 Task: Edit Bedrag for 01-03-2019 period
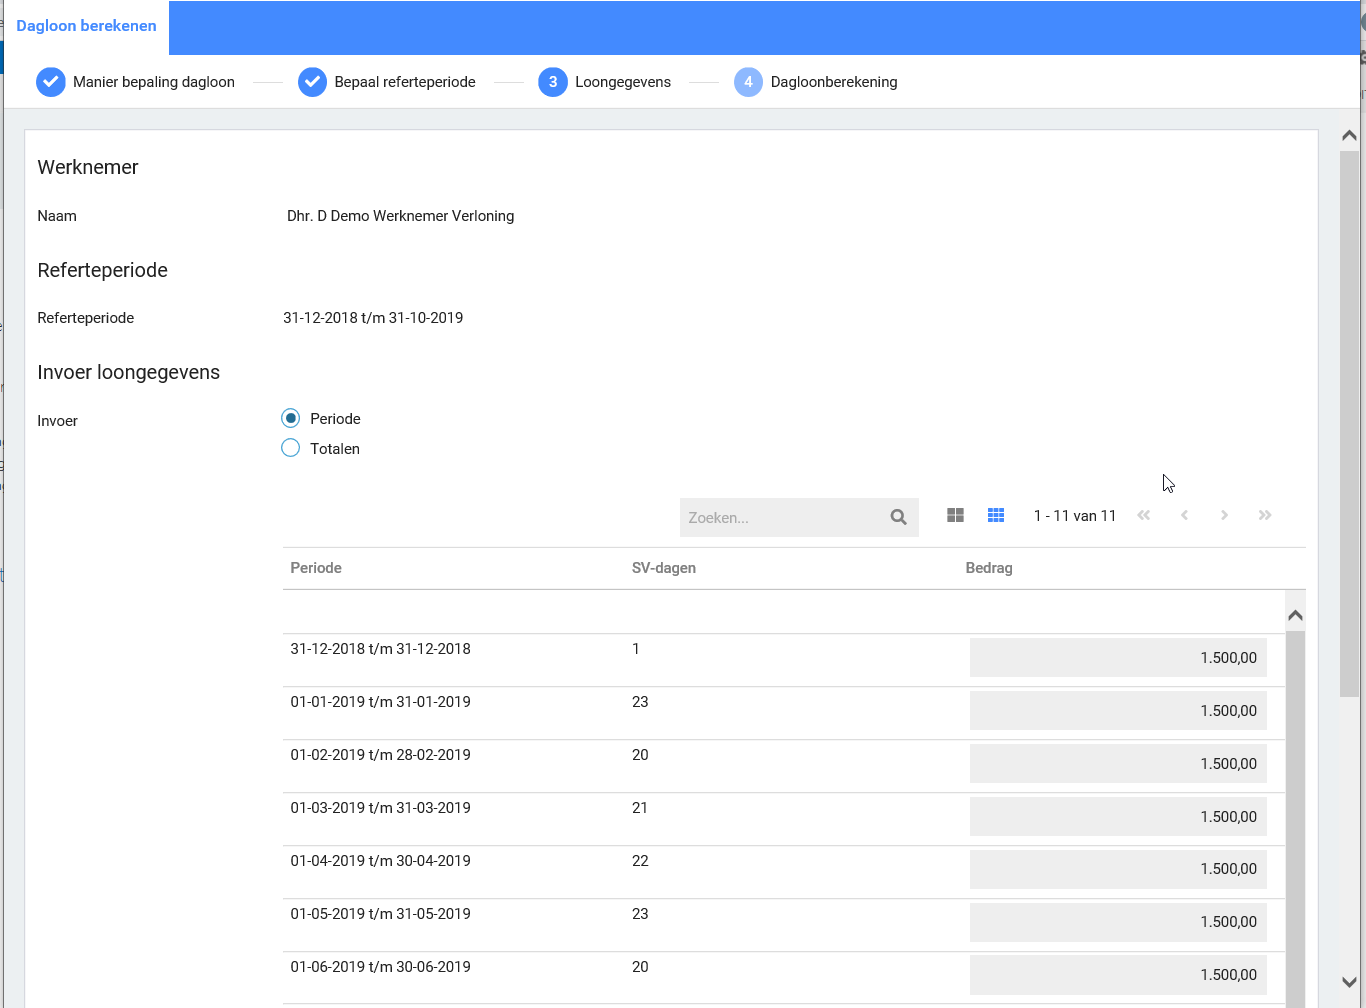click(x=1117, y=817)
